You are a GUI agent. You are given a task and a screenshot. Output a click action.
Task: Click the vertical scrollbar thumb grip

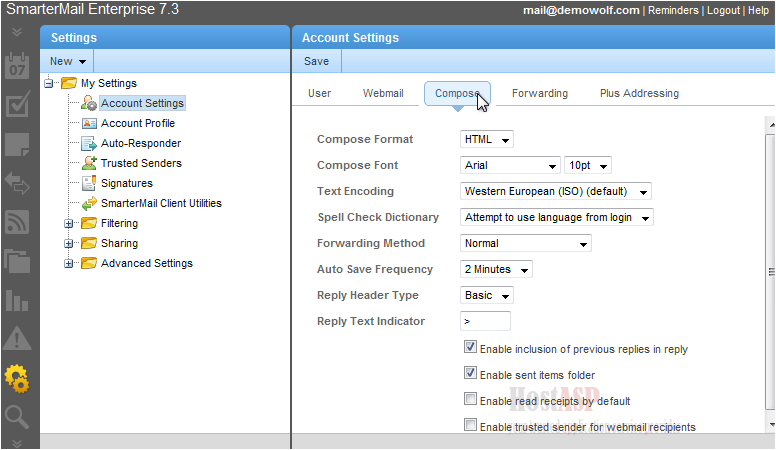click(771, 271)
